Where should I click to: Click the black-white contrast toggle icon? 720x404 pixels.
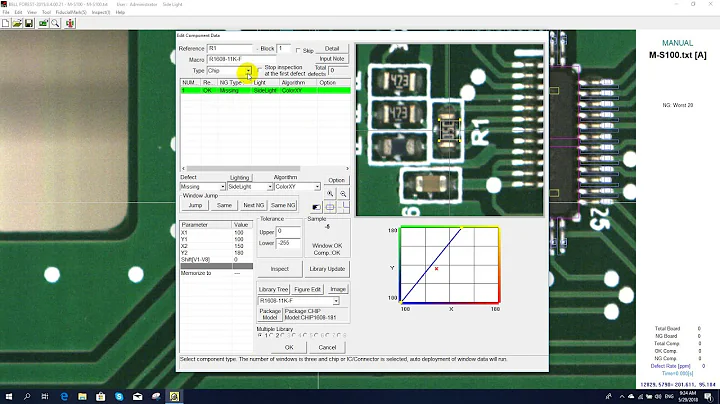click(x=316, y=208)
